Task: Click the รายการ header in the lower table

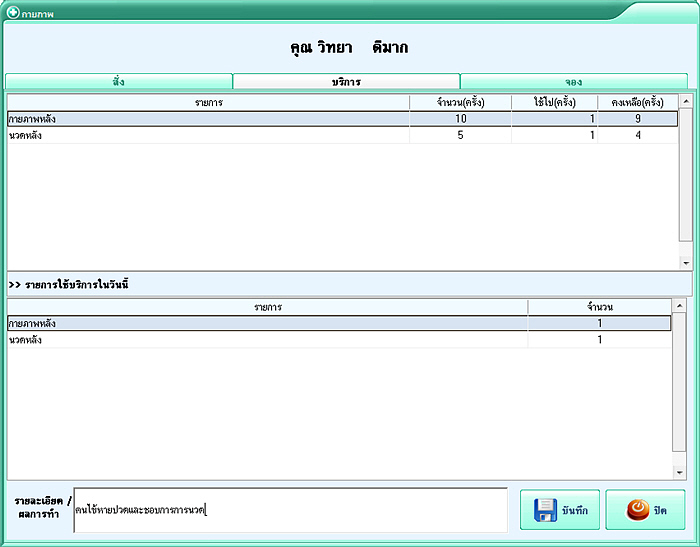Action: (x=267, y=307)
